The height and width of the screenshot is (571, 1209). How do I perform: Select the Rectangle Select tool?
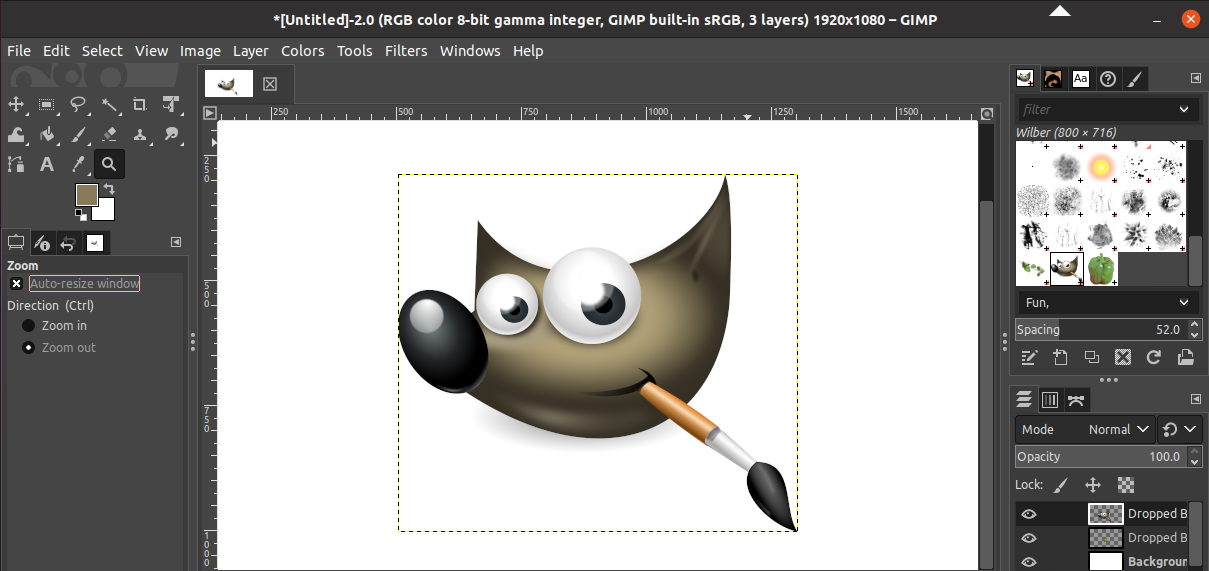click(x=47, y=104)
